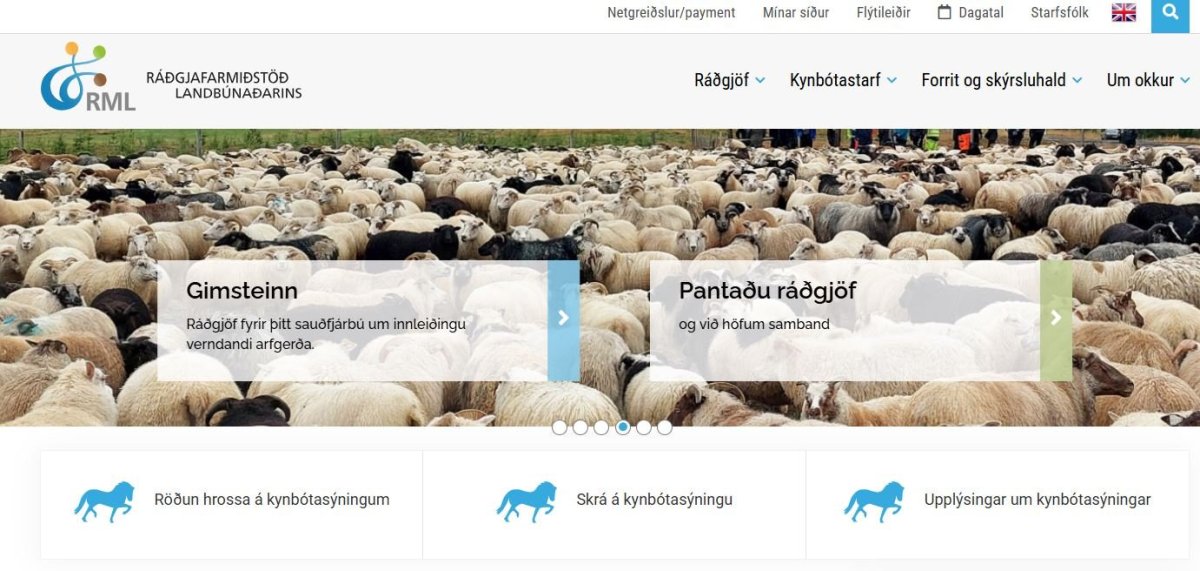The height and width of the screenshot is (571, 1200).
Task: Open Flýtileiðir shortcuts
Action: coord(883,13)
